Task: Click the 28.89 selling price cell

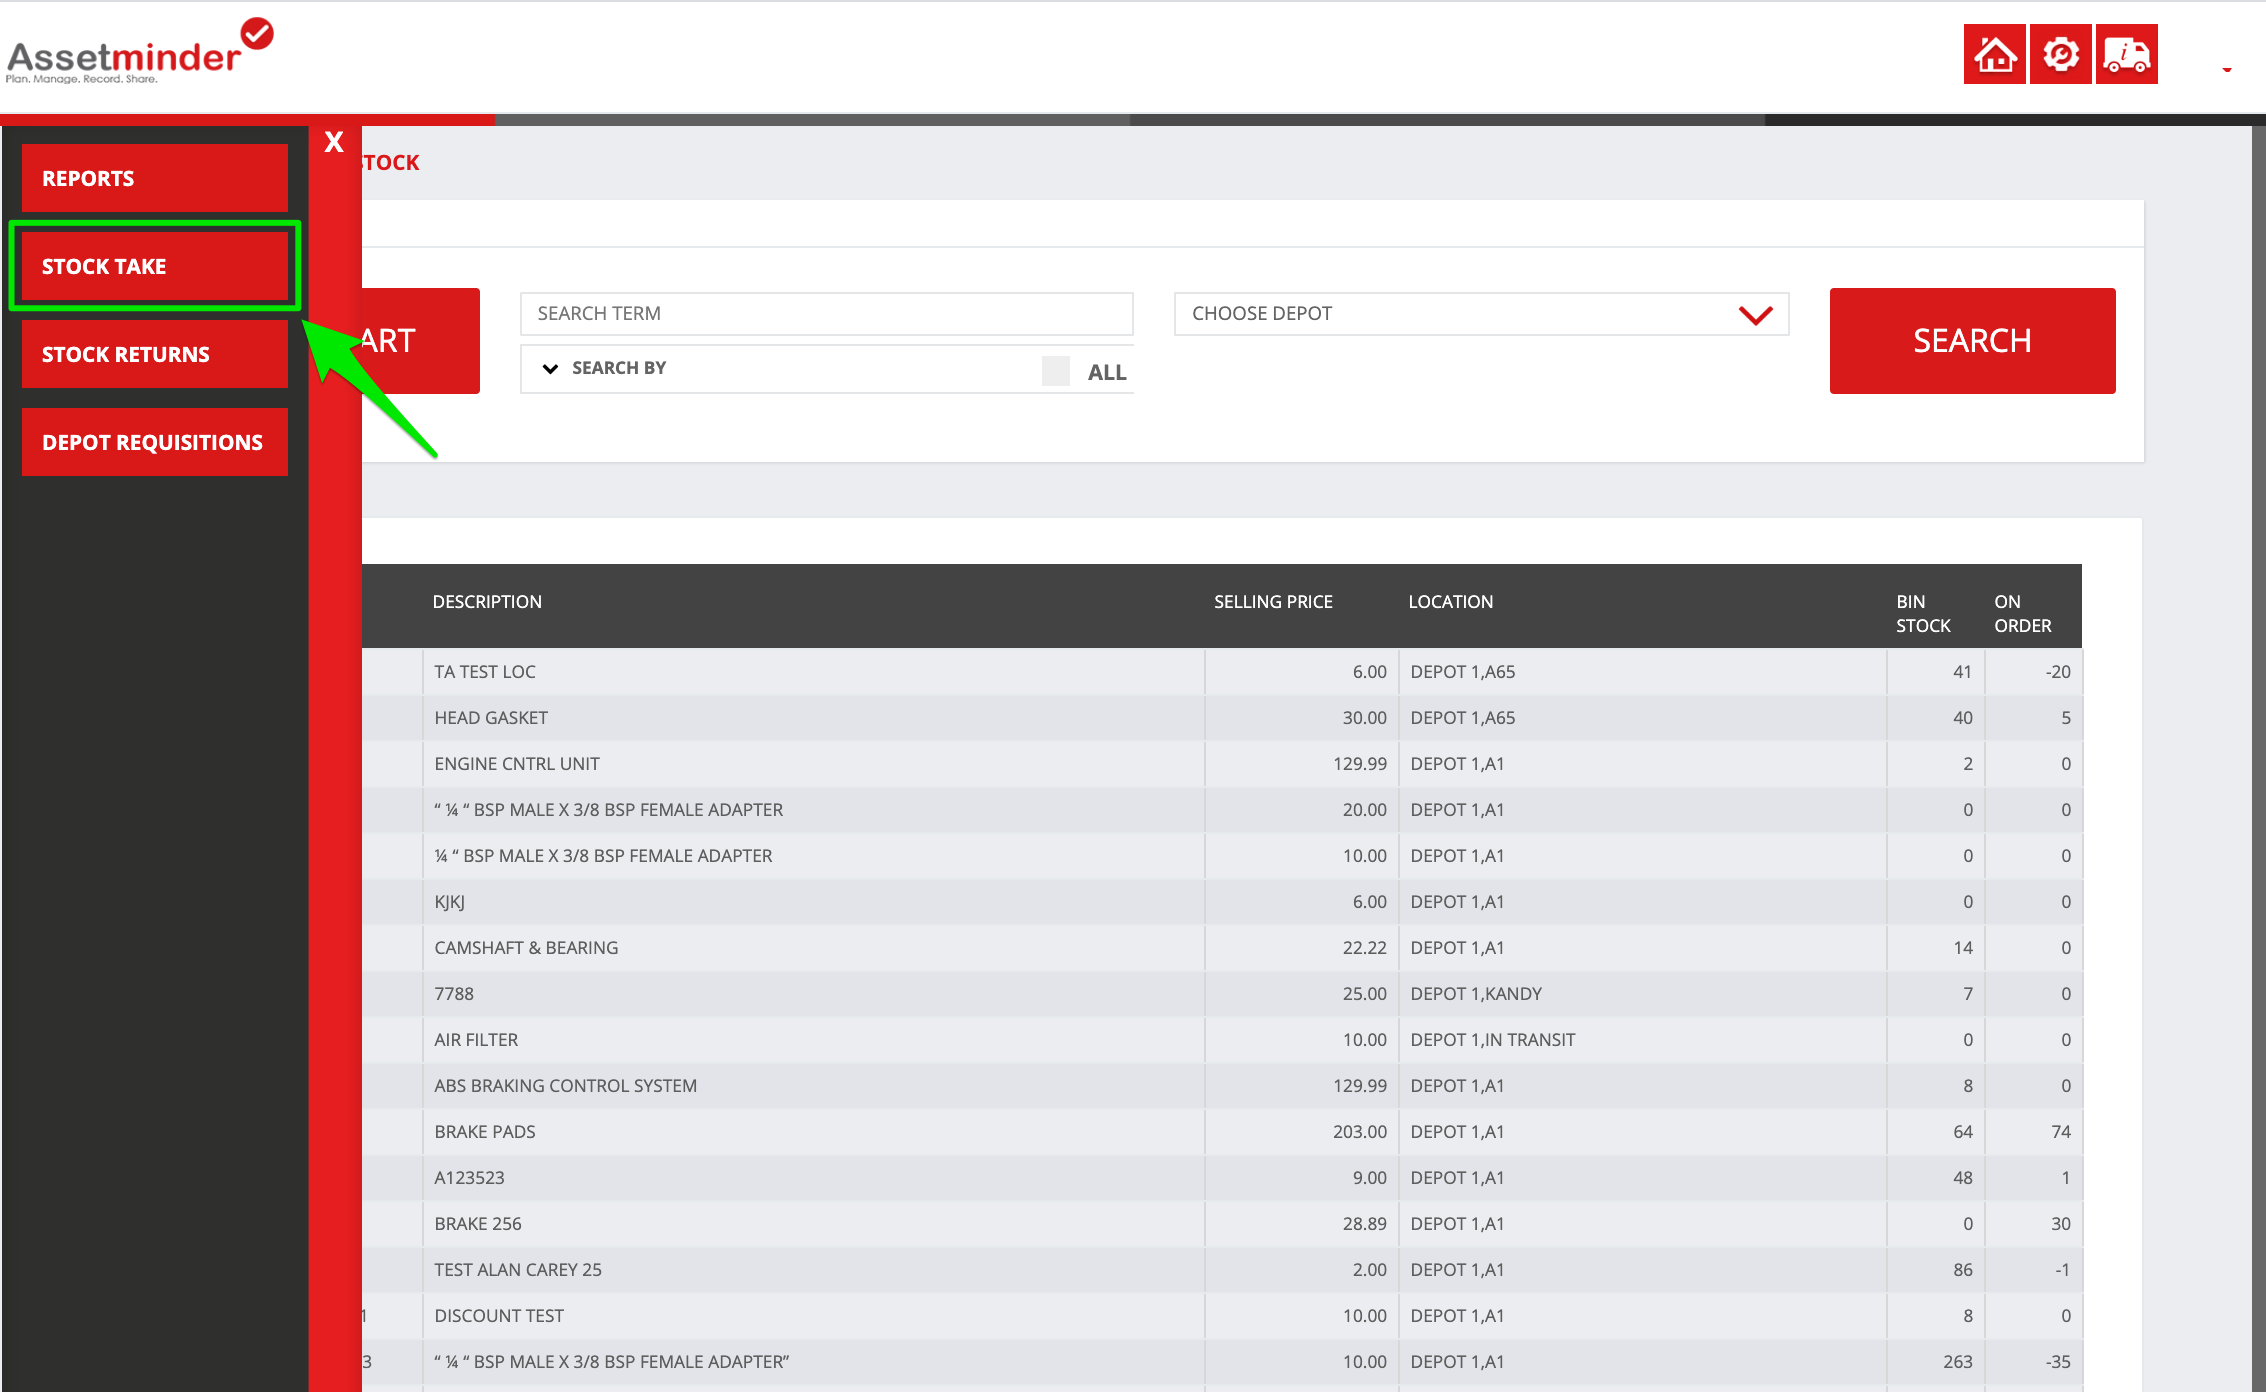Action: [x=1301, y=1224]
